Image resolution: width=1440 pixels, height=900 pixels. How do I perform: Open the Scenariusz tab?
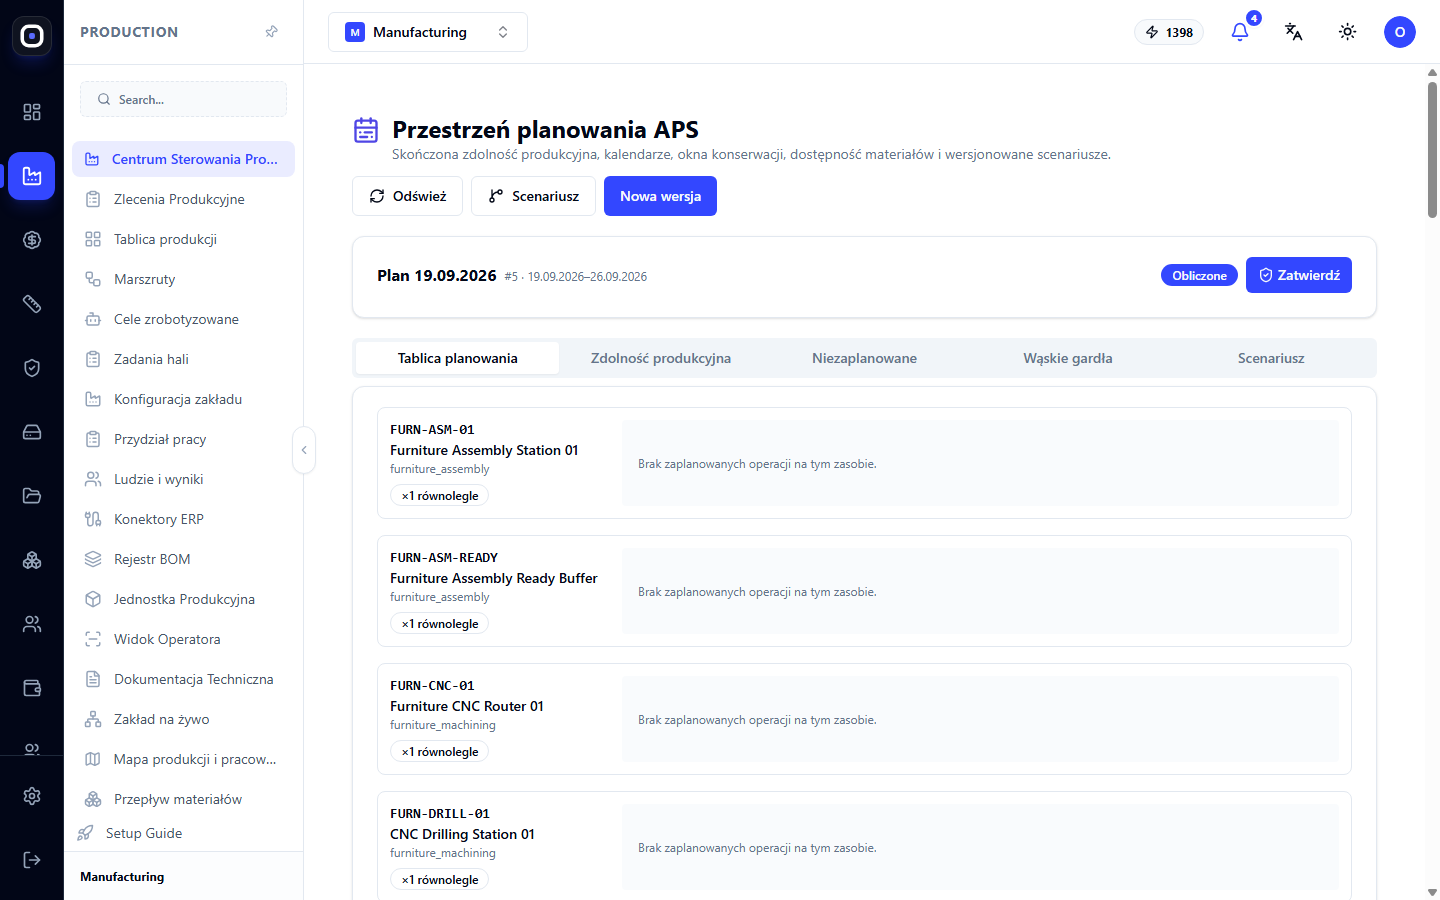point(1271,358)
